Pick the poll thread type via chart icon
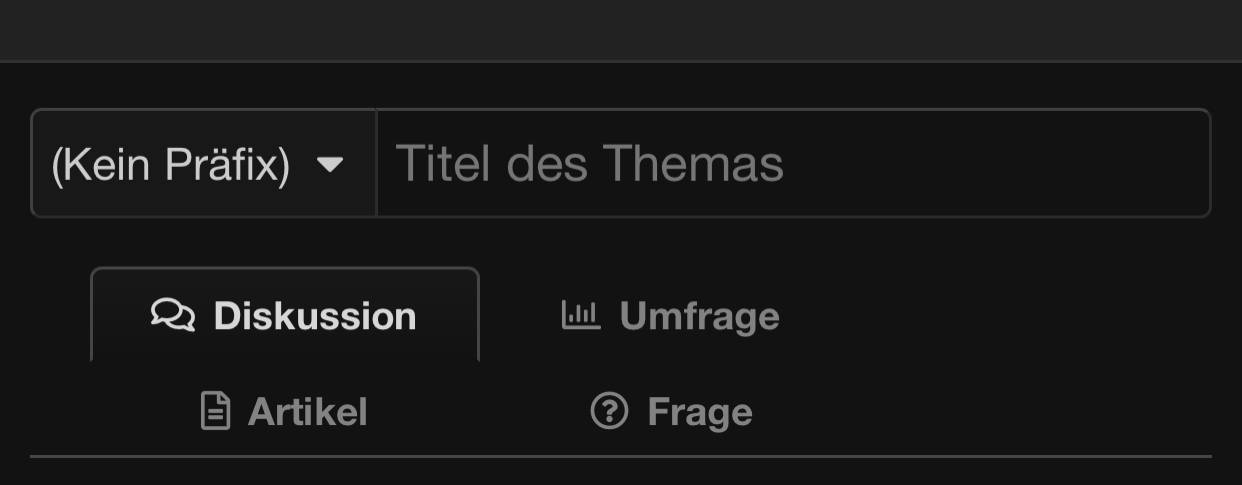The height and width of the screenshot is (485, 1242). 581,315
